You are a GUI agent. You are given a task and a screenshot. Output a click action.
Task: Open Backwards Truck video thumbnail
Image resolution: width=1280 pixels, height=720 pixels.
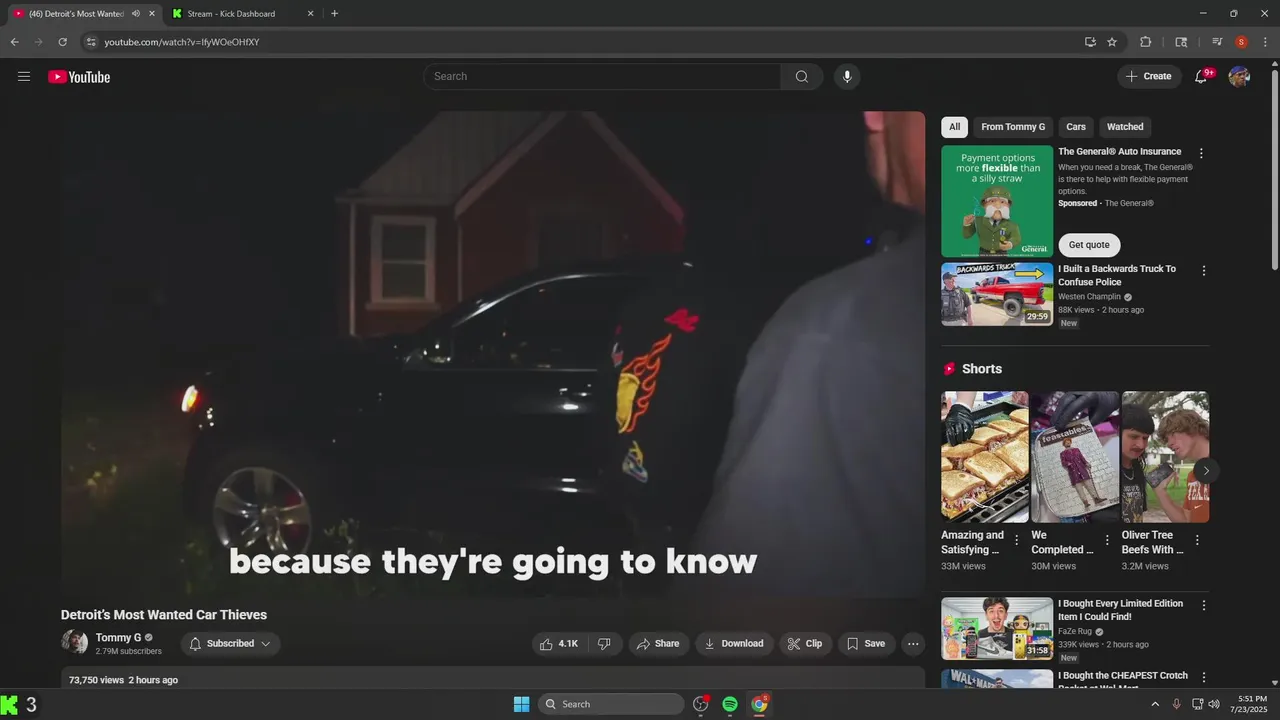tap(997, 294)
